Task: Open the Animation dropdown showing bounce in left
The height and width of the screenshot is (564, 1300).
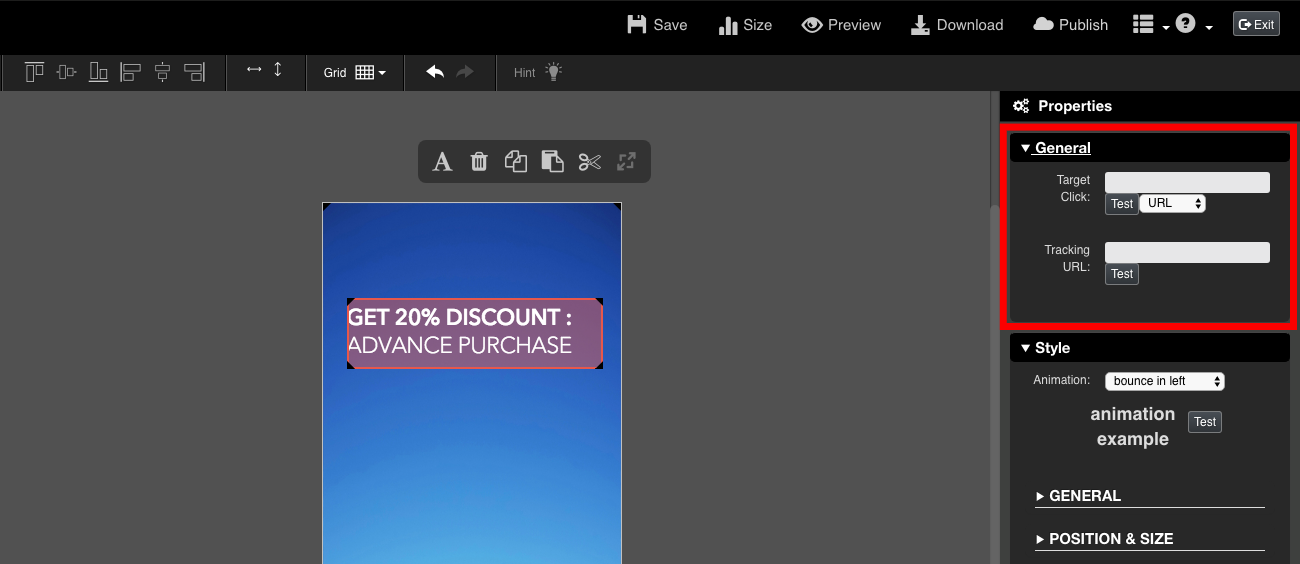Action: 1164,381
